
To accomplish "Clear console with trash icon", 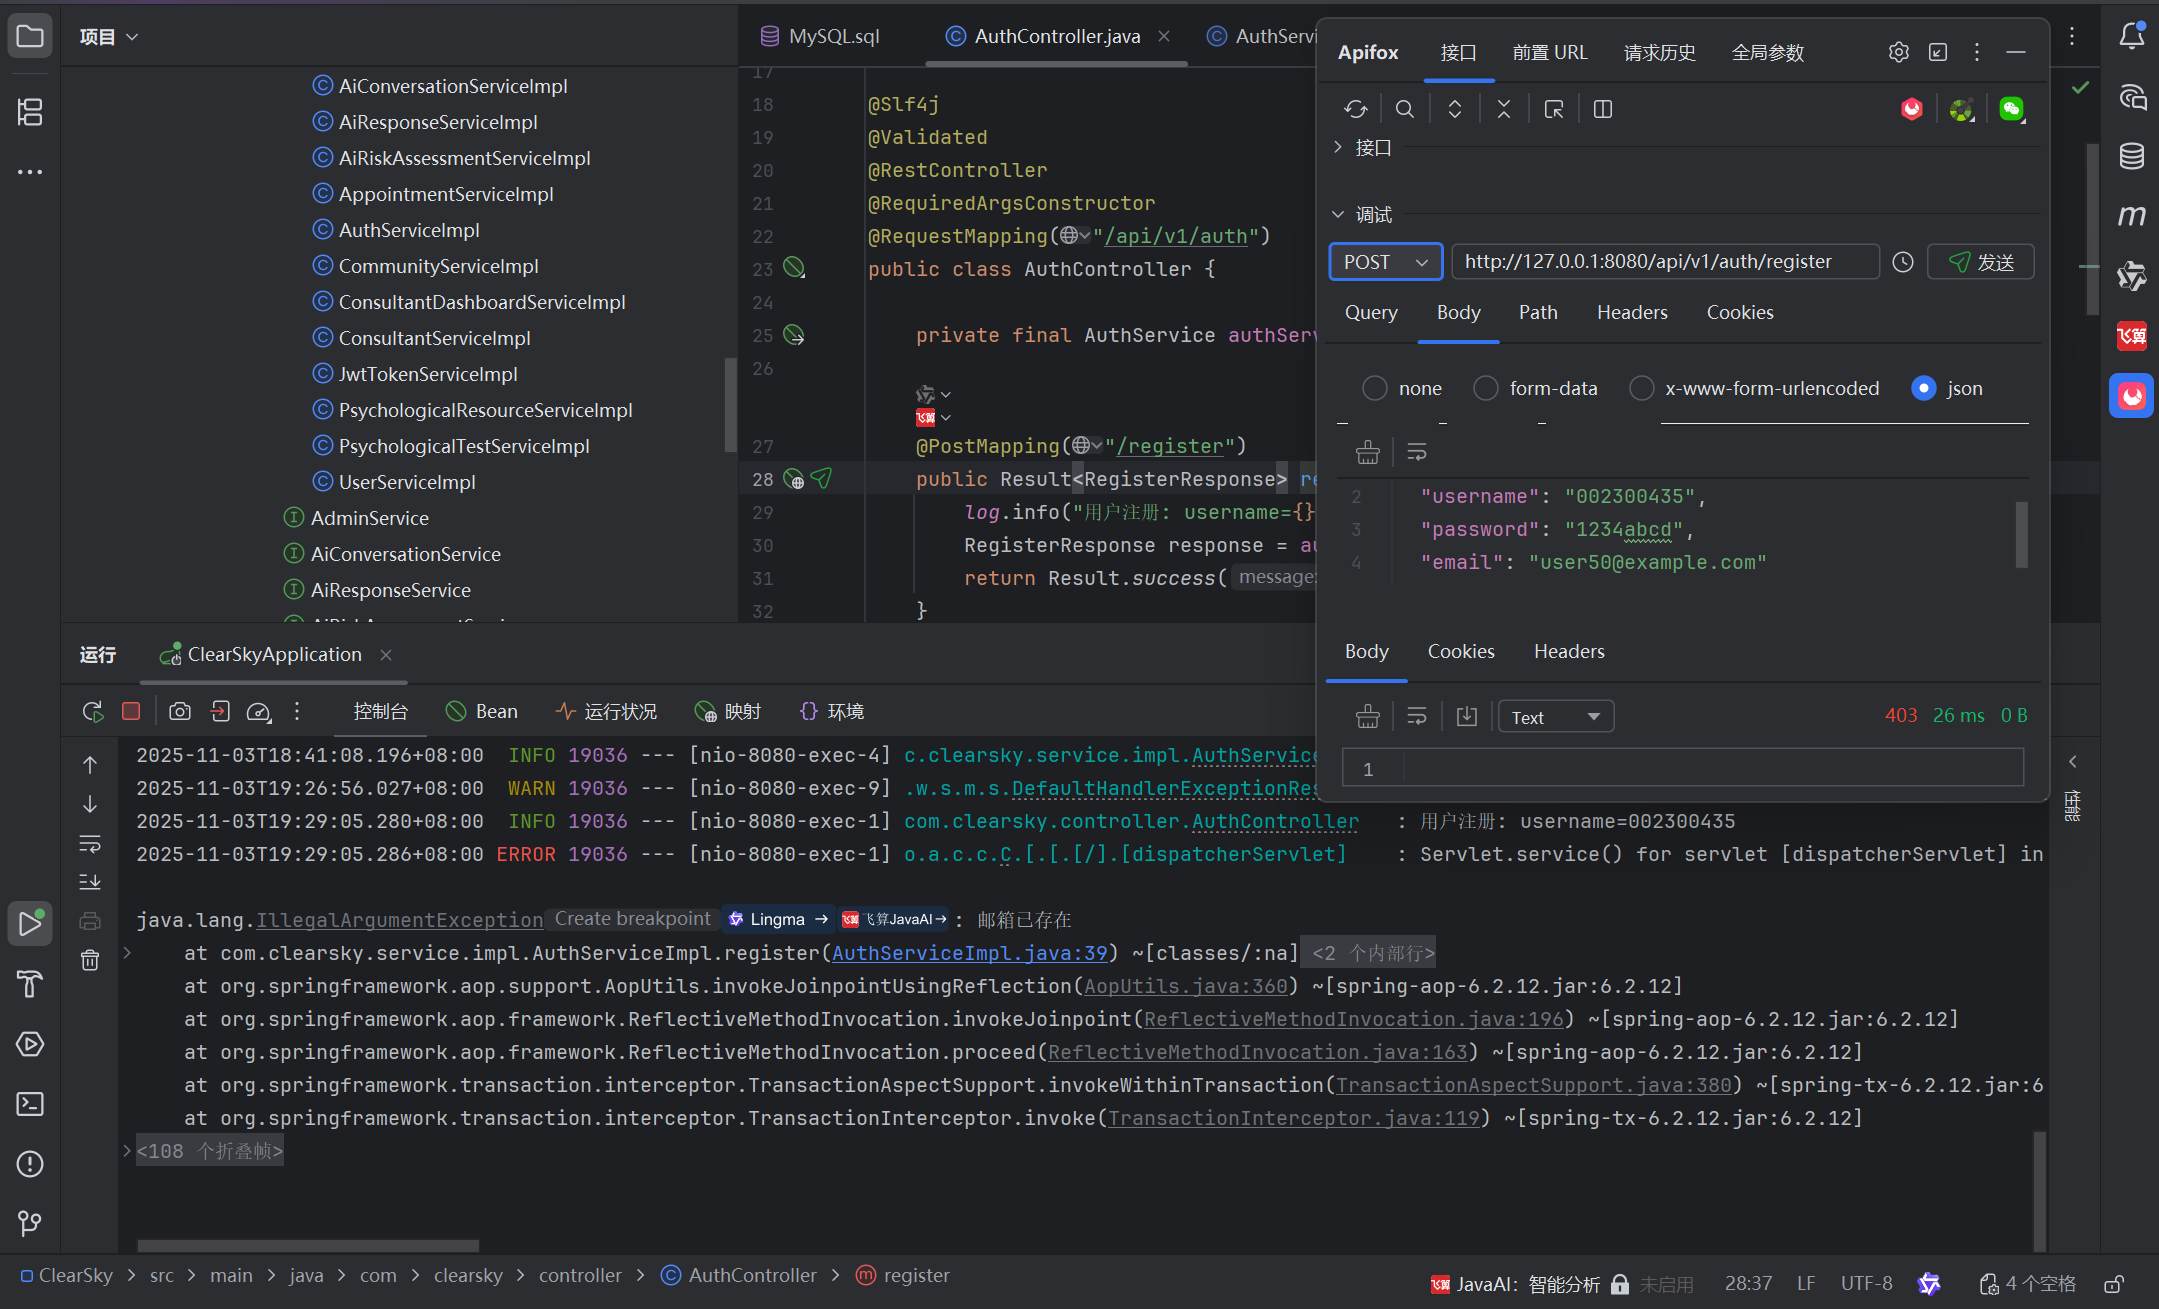I will point(90,960).
